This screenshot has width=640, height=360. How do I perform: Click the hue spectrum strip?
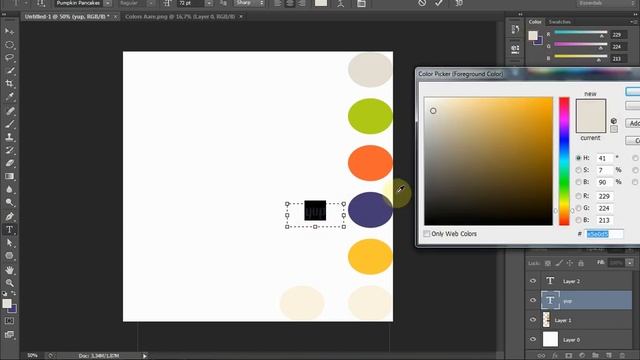pos(564,161)
